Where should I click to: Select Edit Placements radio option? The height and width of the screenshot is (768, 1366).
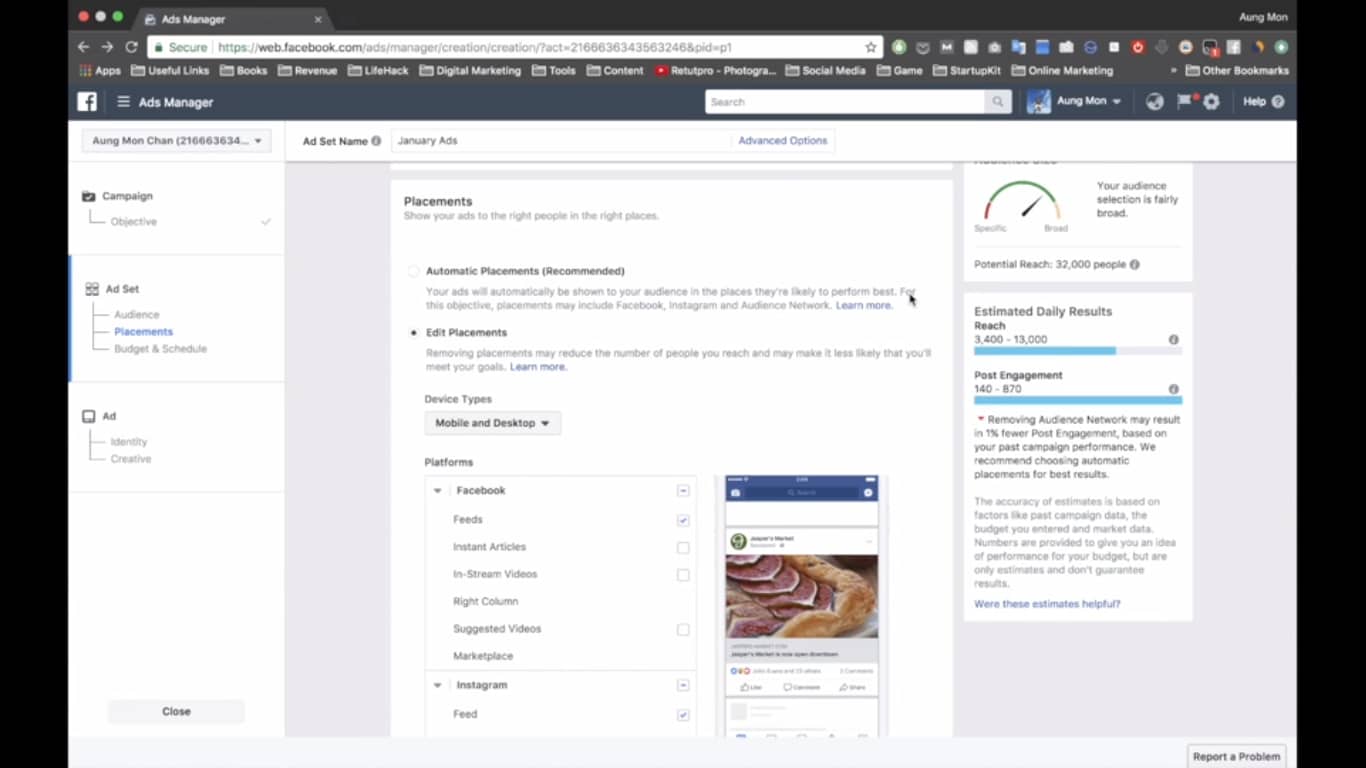click(x=413, y=333)
